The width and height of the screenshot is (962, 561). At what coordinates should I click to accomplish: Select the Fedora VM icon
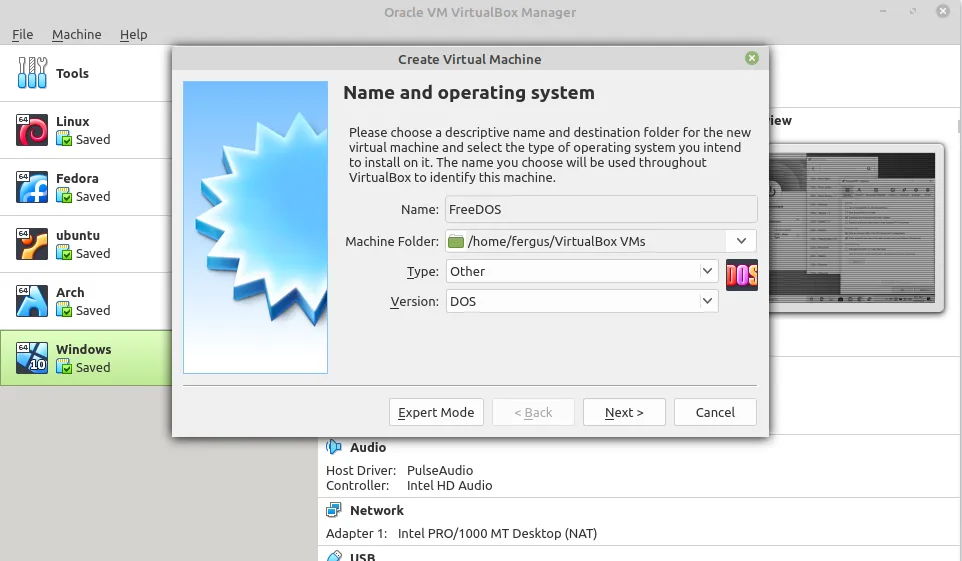point(32,187)
